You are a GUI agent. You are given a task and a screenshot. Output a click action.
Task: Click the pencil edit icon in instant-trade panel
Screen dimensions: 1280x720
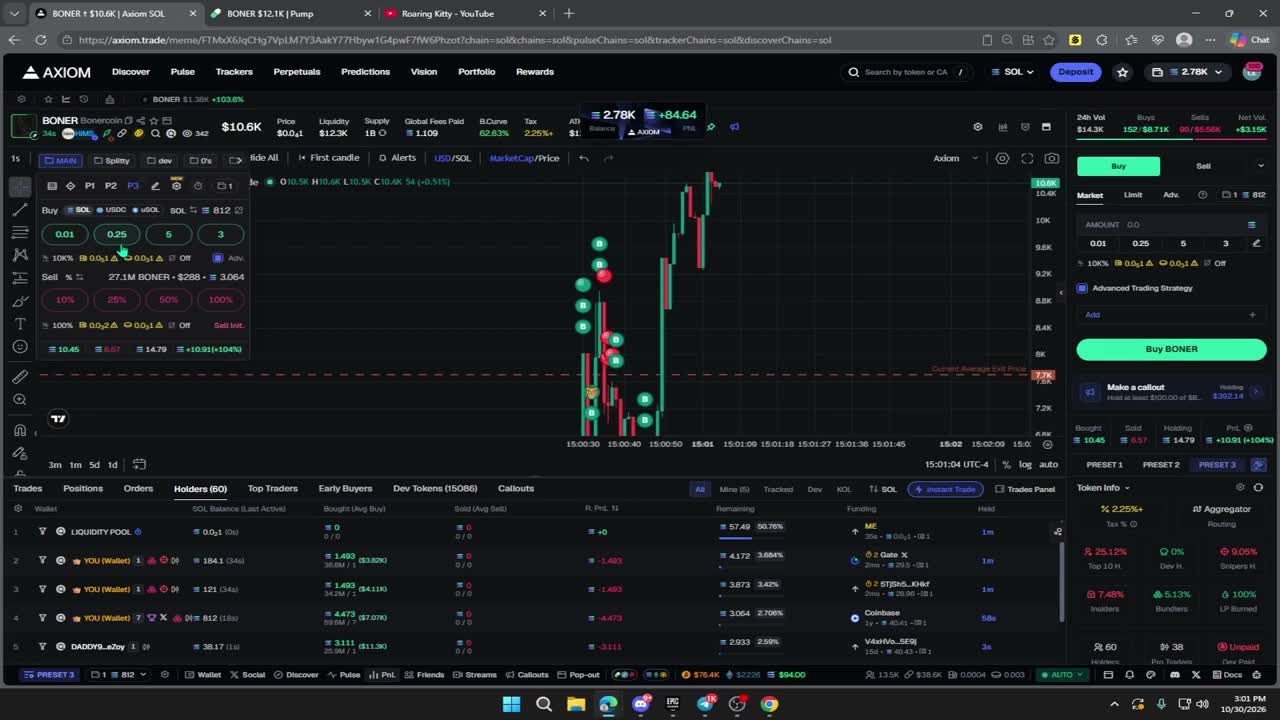[155, 186]
